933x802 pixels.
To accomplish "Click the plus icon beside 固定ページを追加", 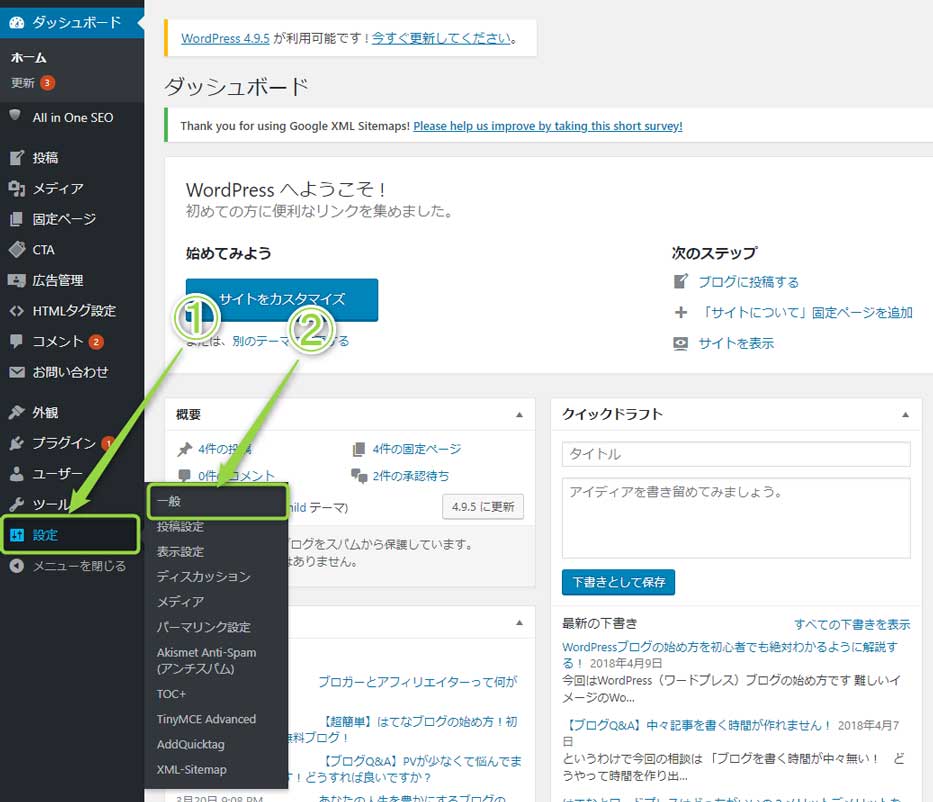I will pyautogui.click(x=681, y=312).
